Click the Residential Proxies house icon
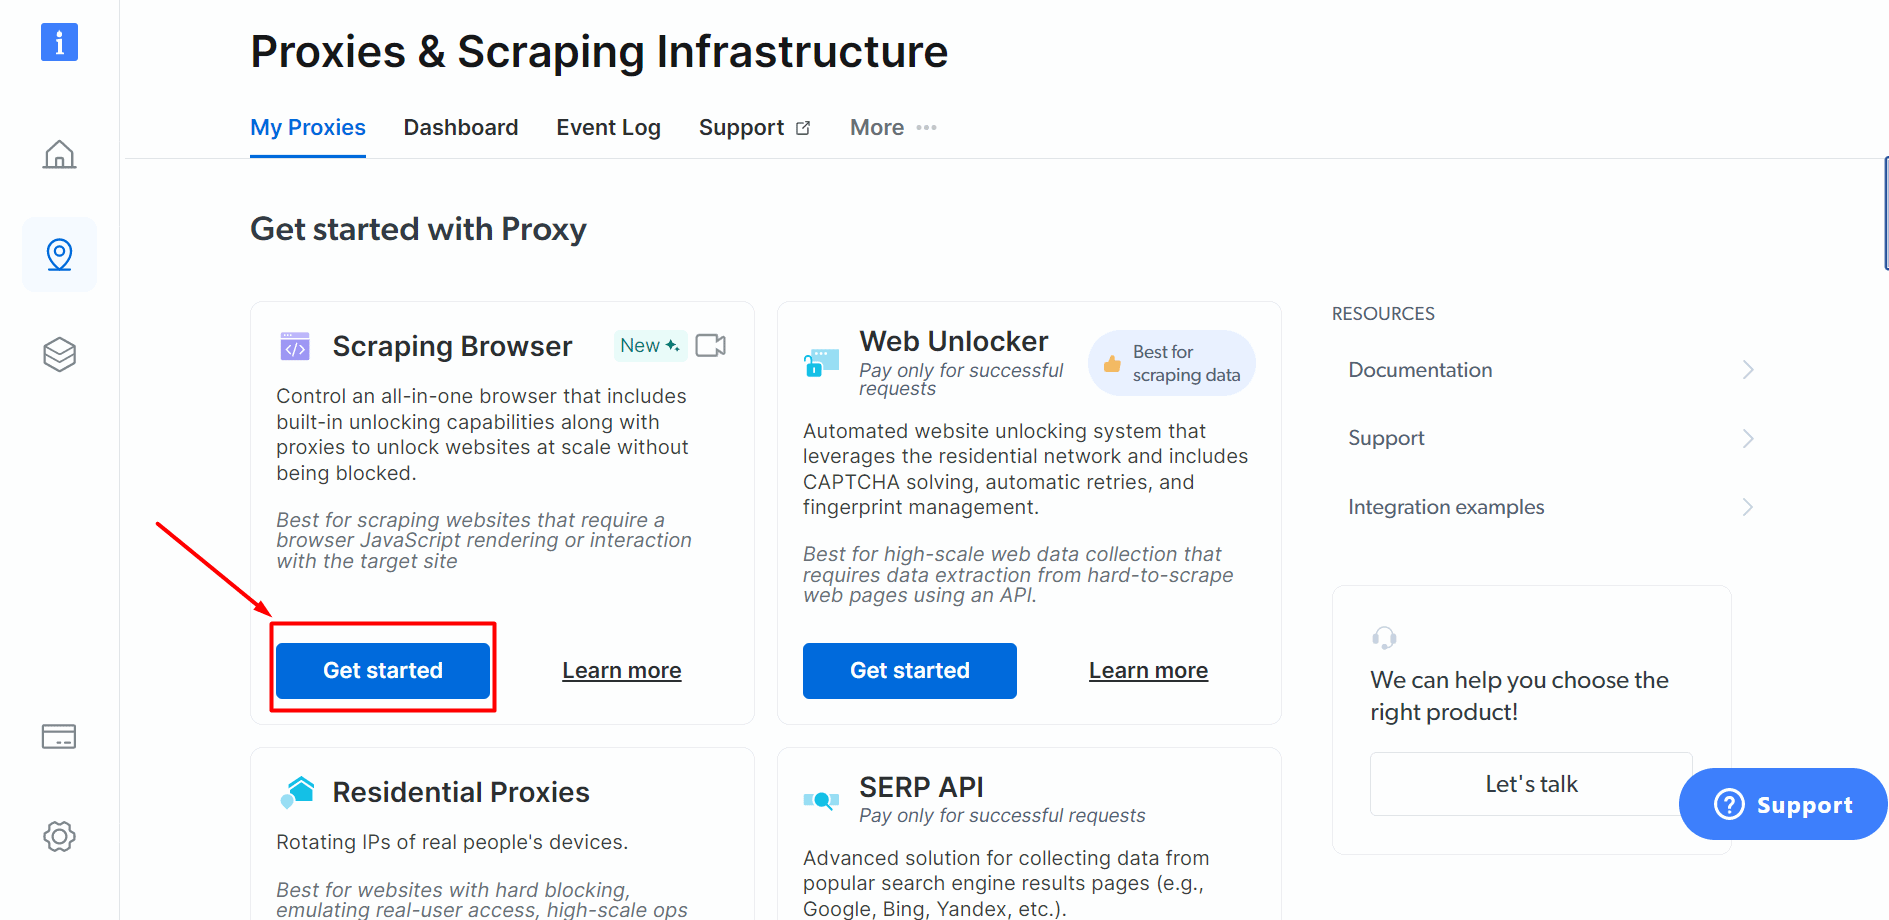This screenshot has height=920, width=1889. tap(297, 792)
